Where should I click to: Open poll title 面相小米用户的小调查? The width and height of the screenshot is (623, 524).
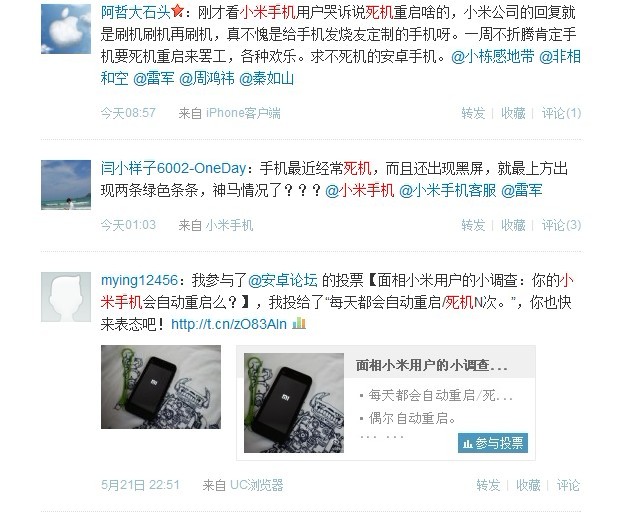pyautogui.click(x=431, y=365)
